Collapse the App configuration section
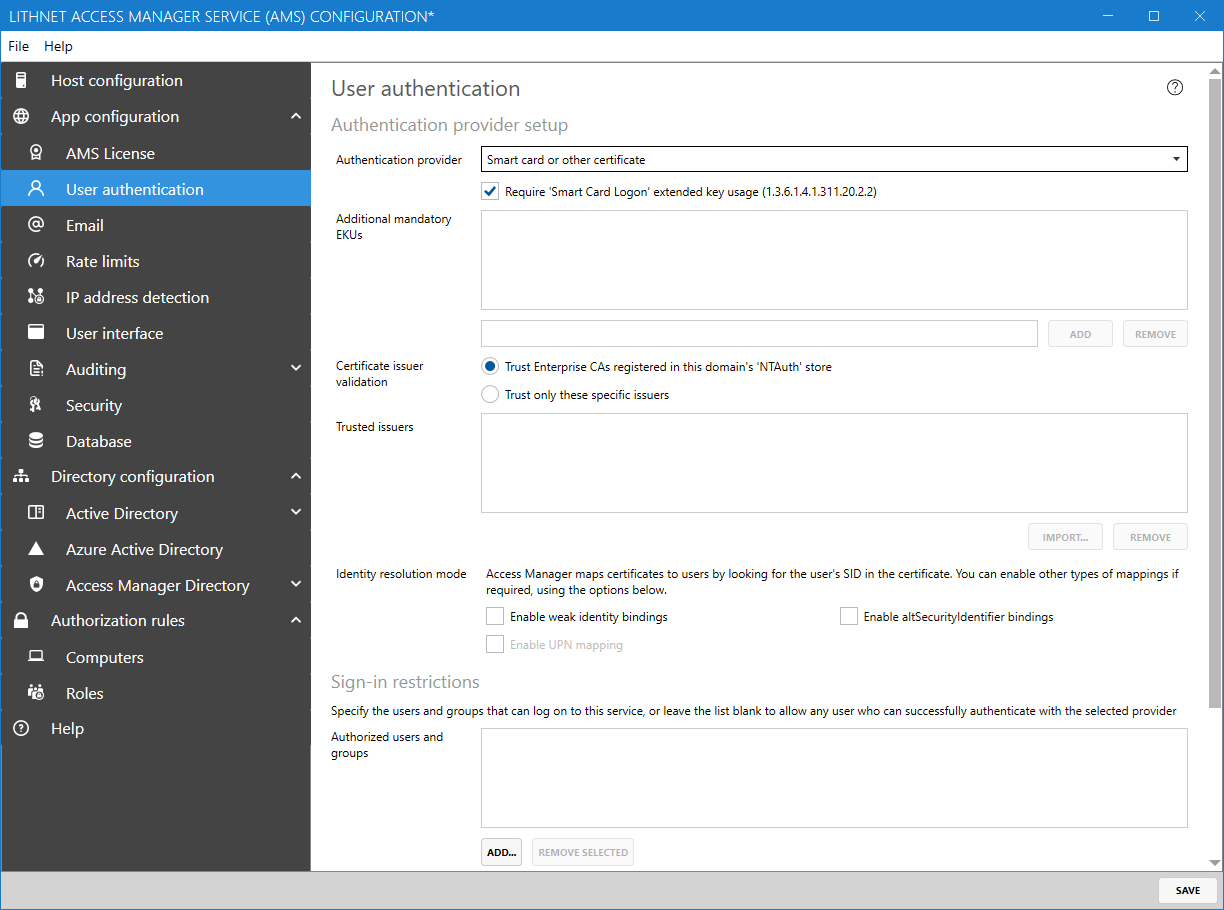The width and height of the screenshot is (1224, 910). 295,117
